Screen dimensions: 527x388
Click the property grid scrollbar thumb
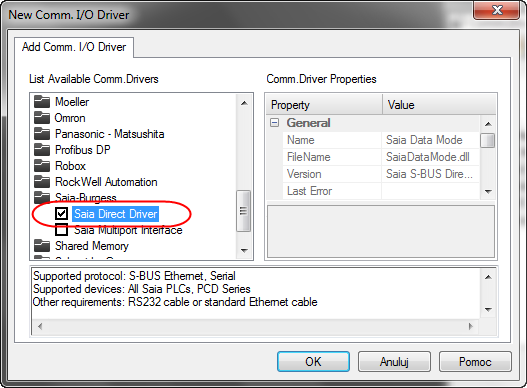[x=488, y=140]
